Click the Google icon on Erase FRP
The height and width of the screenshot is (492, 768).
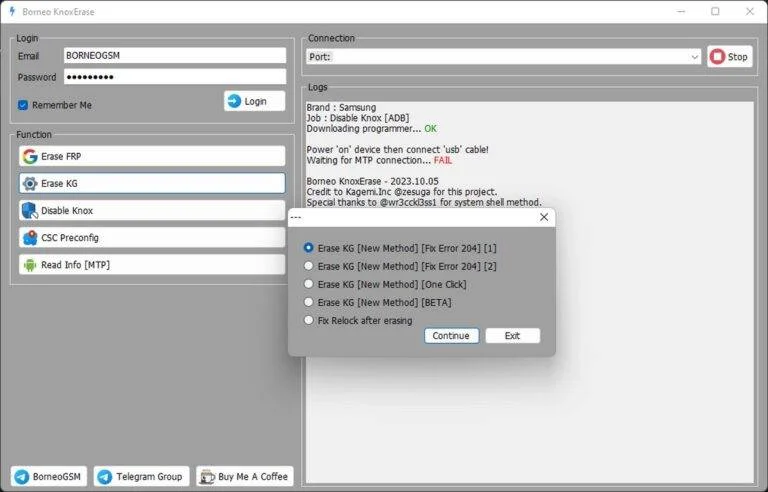coord(30,156)
